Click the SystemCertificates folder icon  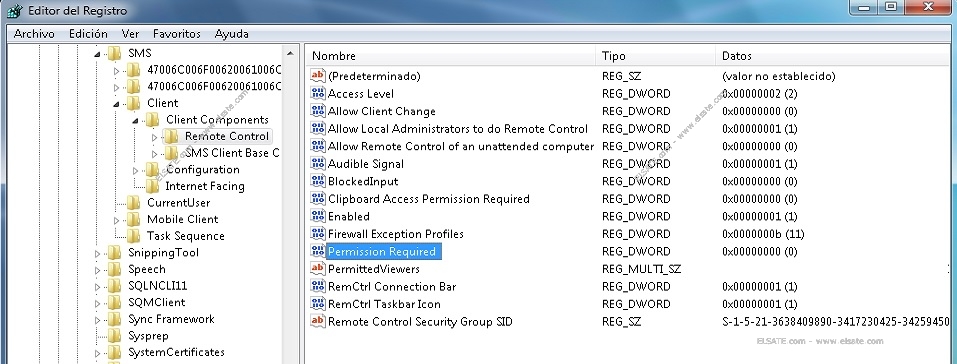coord(114,352)
